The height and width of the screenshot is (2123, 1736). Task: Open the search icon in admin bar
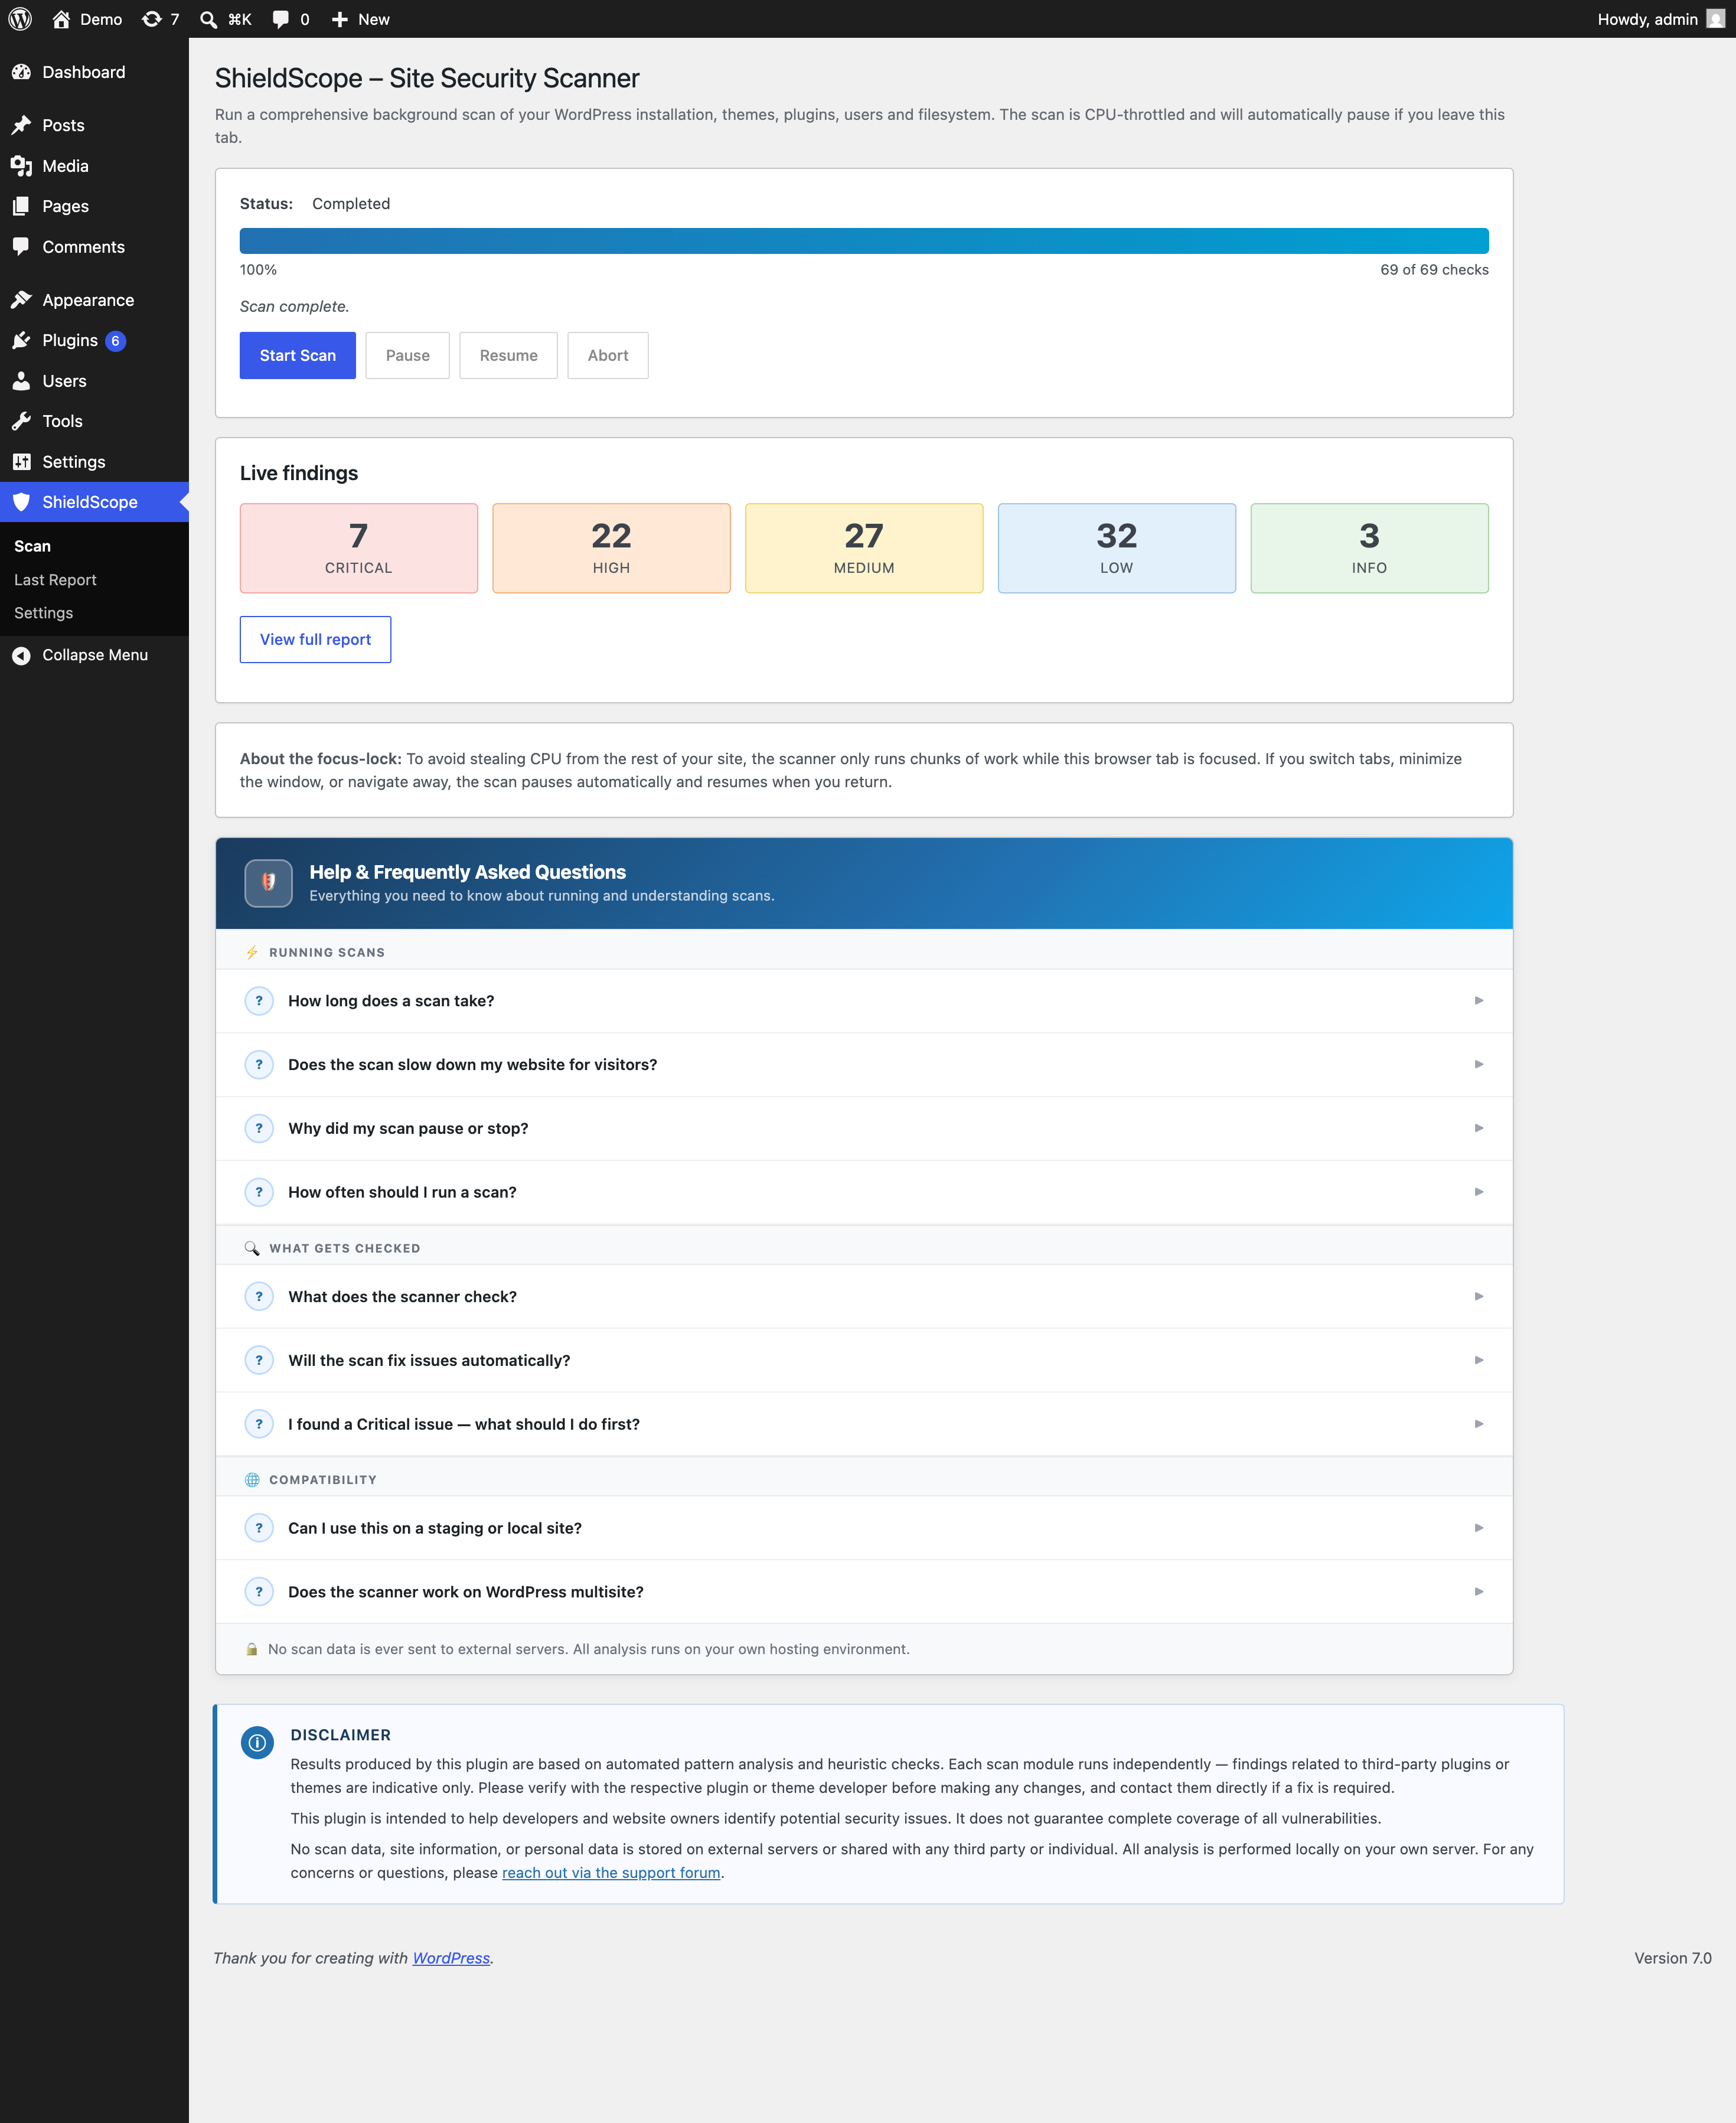point(208,19)
